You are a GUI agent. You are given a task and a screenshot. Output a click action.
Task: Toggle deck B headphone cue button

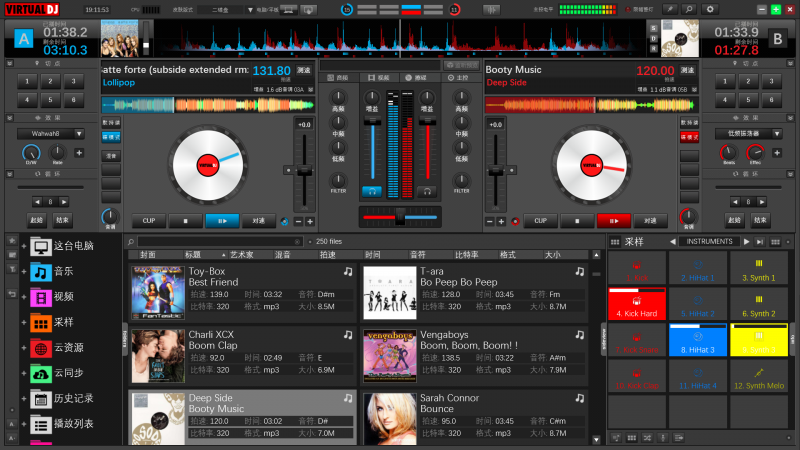pos(427,191)
